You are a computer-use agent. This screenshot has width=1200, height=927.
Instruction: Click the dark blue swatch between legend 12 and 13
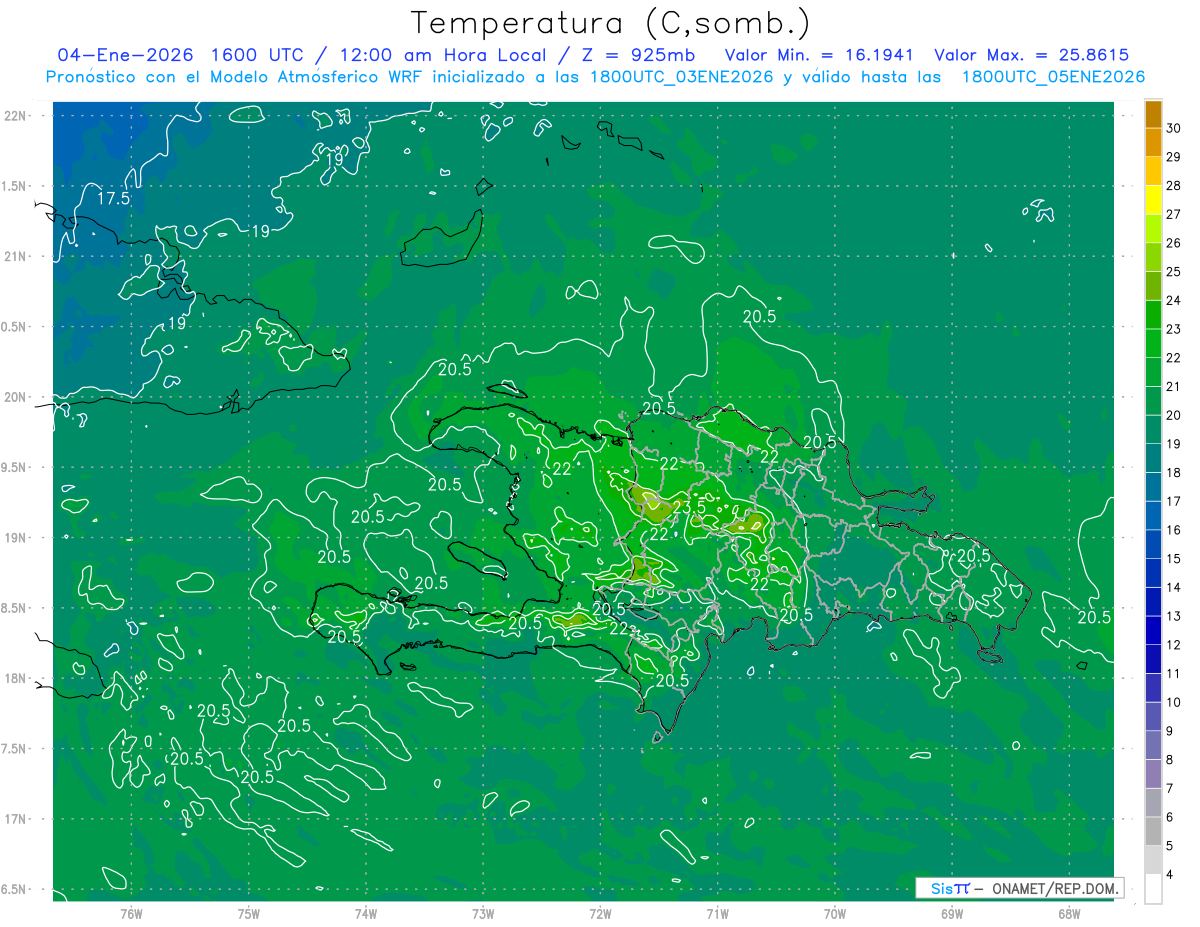point(1153,631)
